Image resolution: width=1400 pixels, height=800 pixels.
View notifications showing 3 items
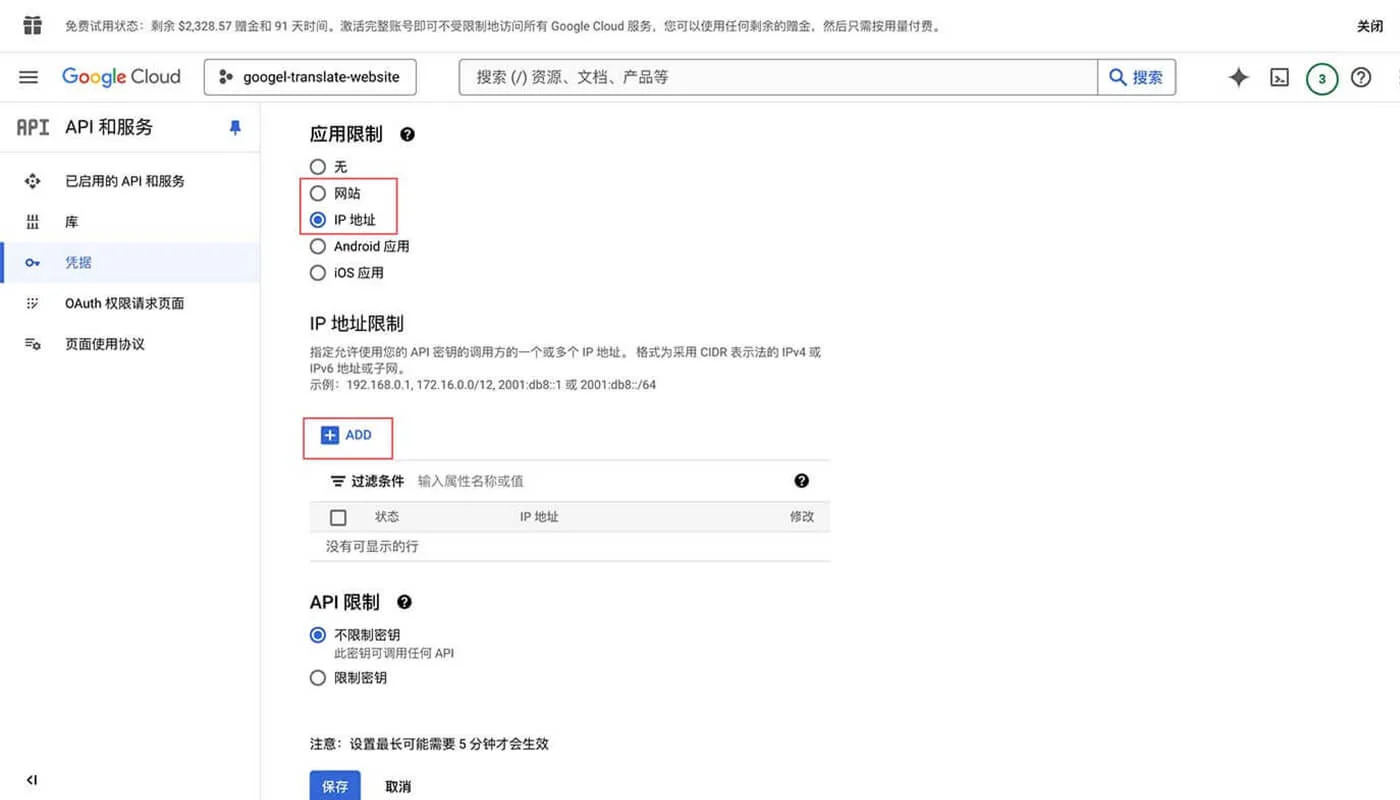pos(1321,77)
